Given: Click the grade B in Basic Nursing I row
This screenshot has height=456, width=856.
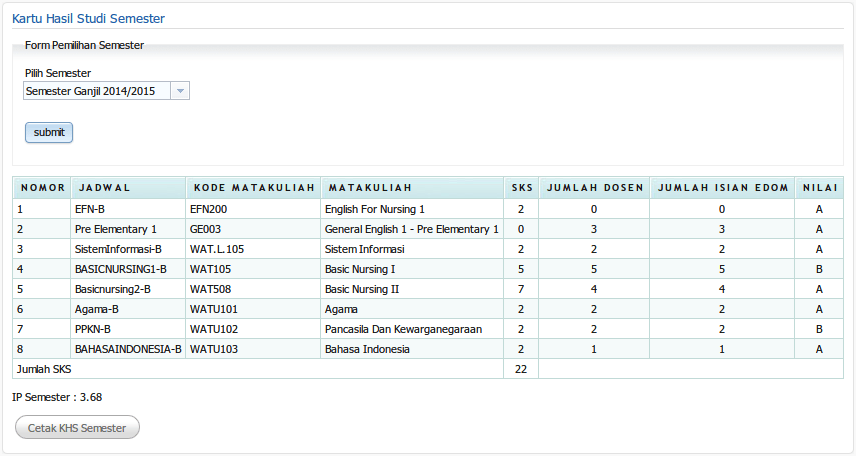Looking at the screenshot, I should click(x=819, y=269).
